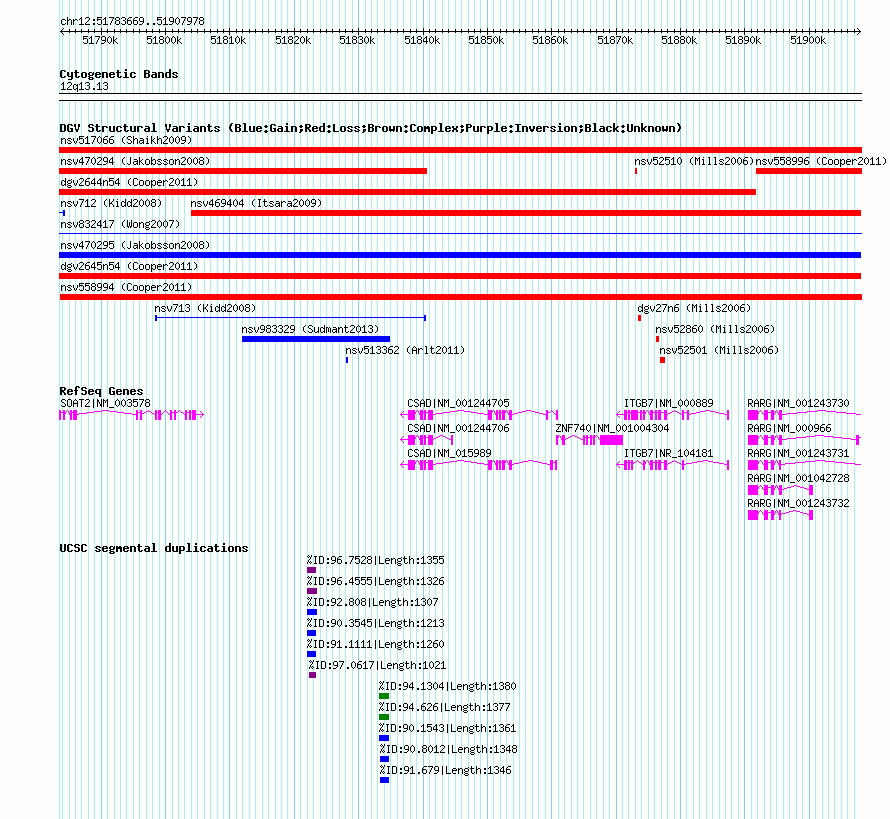Click the dgv27n6 (Mills2006) label
Viewport: 890px width, 819px height.
pos(694,308)
